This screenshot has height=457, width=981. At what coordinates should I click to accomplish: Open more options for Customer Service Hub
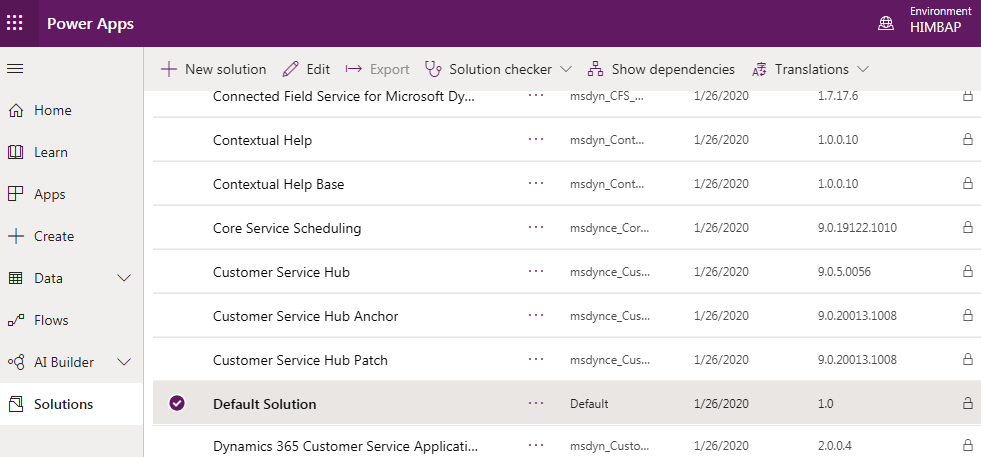(x=536, y=271)
